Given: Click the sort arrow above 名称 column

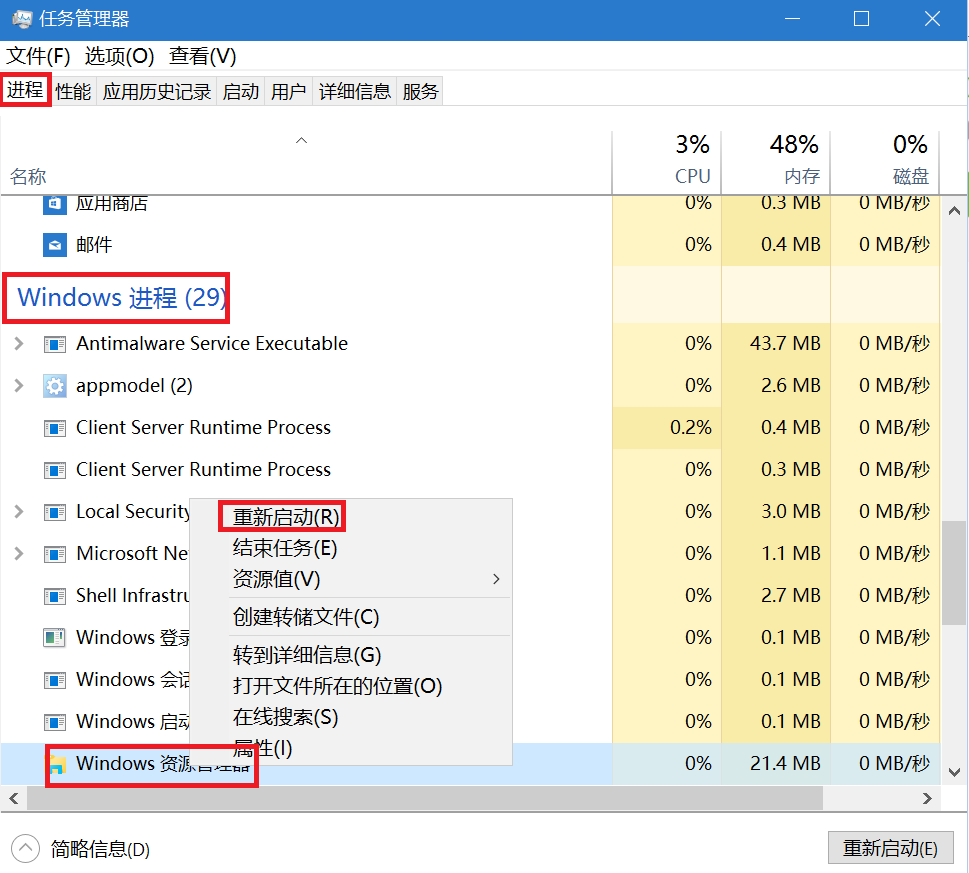Looking at the screenshot, I should [x=302, y=140].
